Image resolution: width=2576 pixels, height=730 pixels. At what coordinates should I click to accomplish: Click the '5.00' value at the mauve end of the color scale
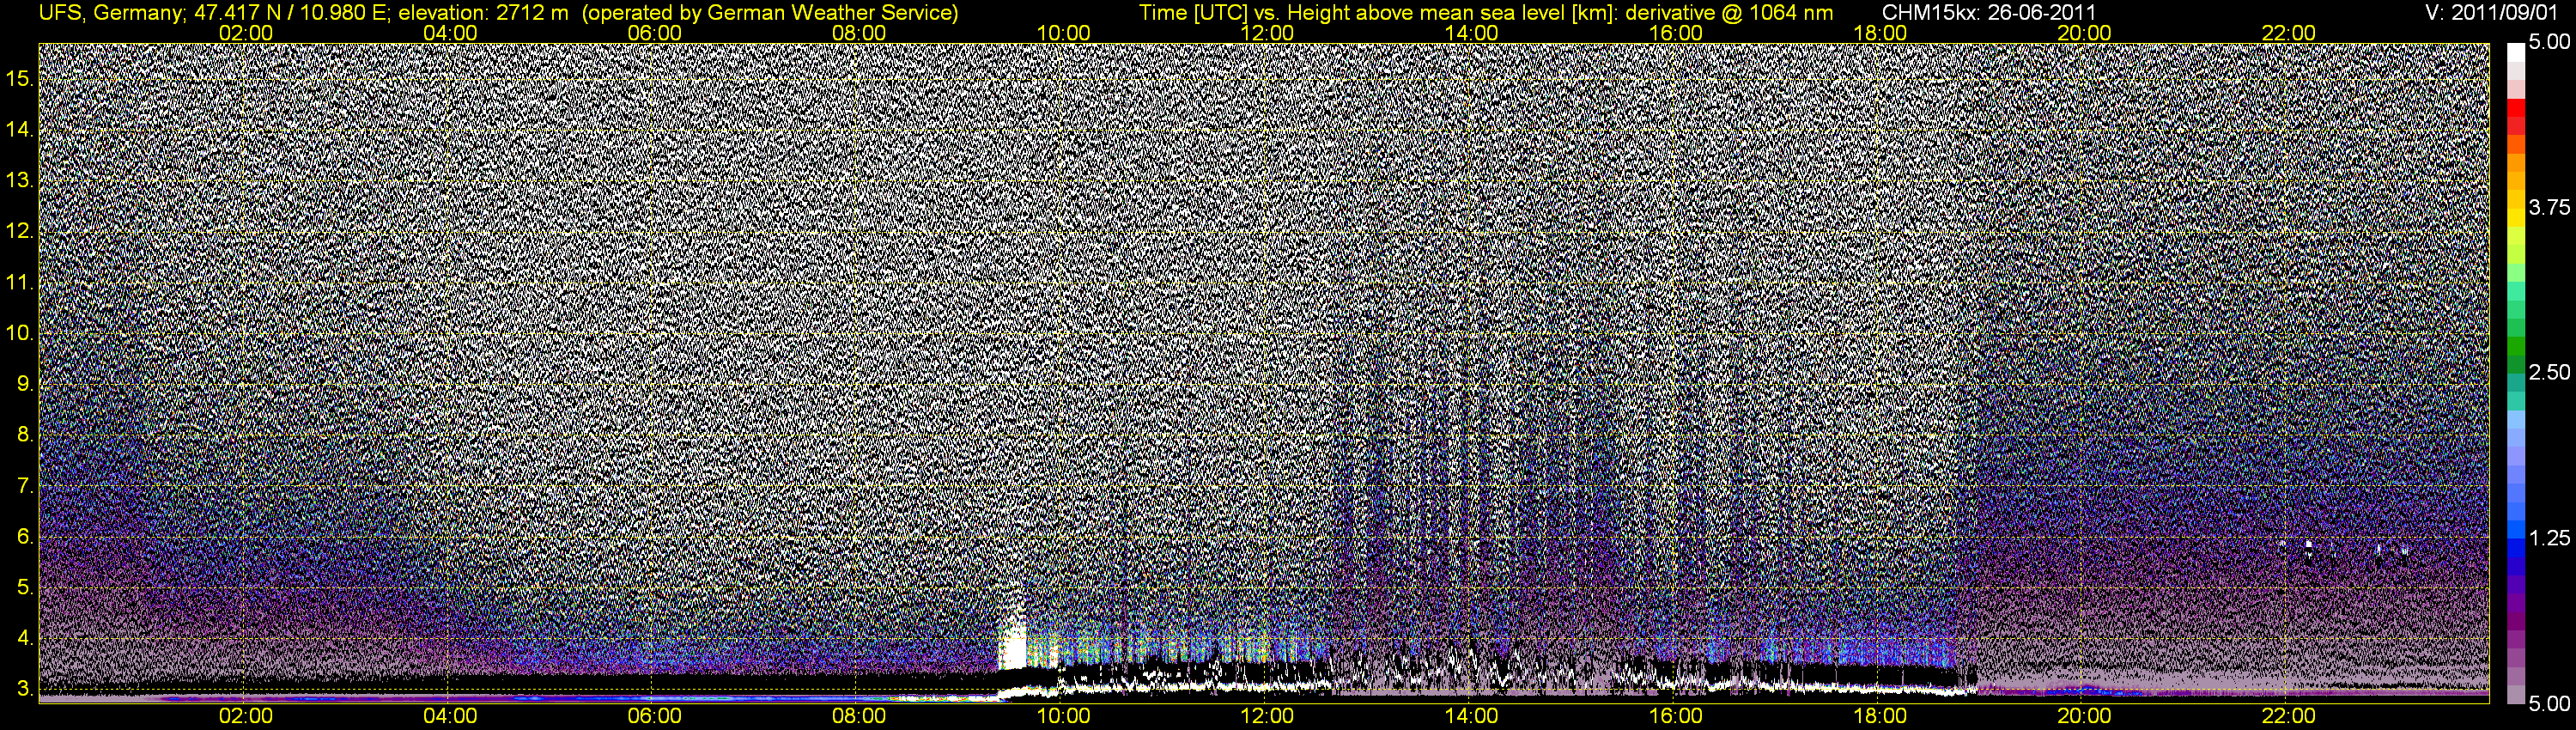pyautogui.click(x=2549, y=704)
